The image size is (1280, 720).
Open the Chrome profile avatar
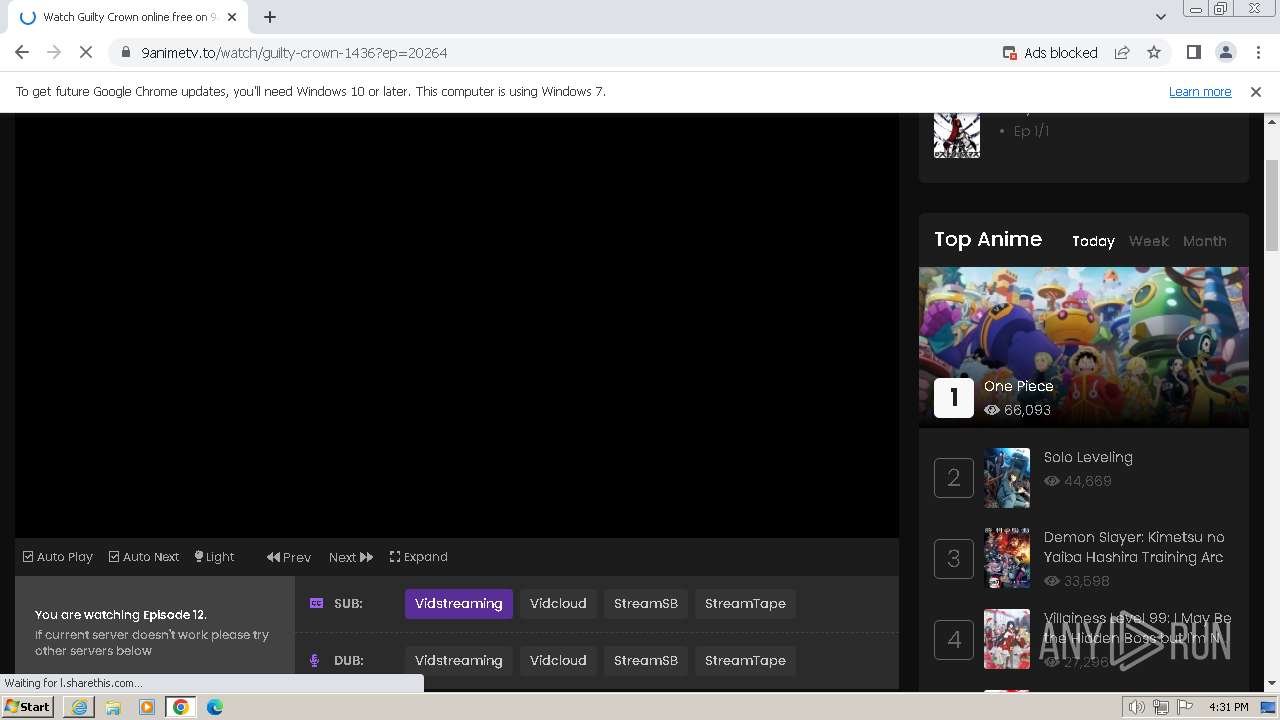click(1225, 53)
